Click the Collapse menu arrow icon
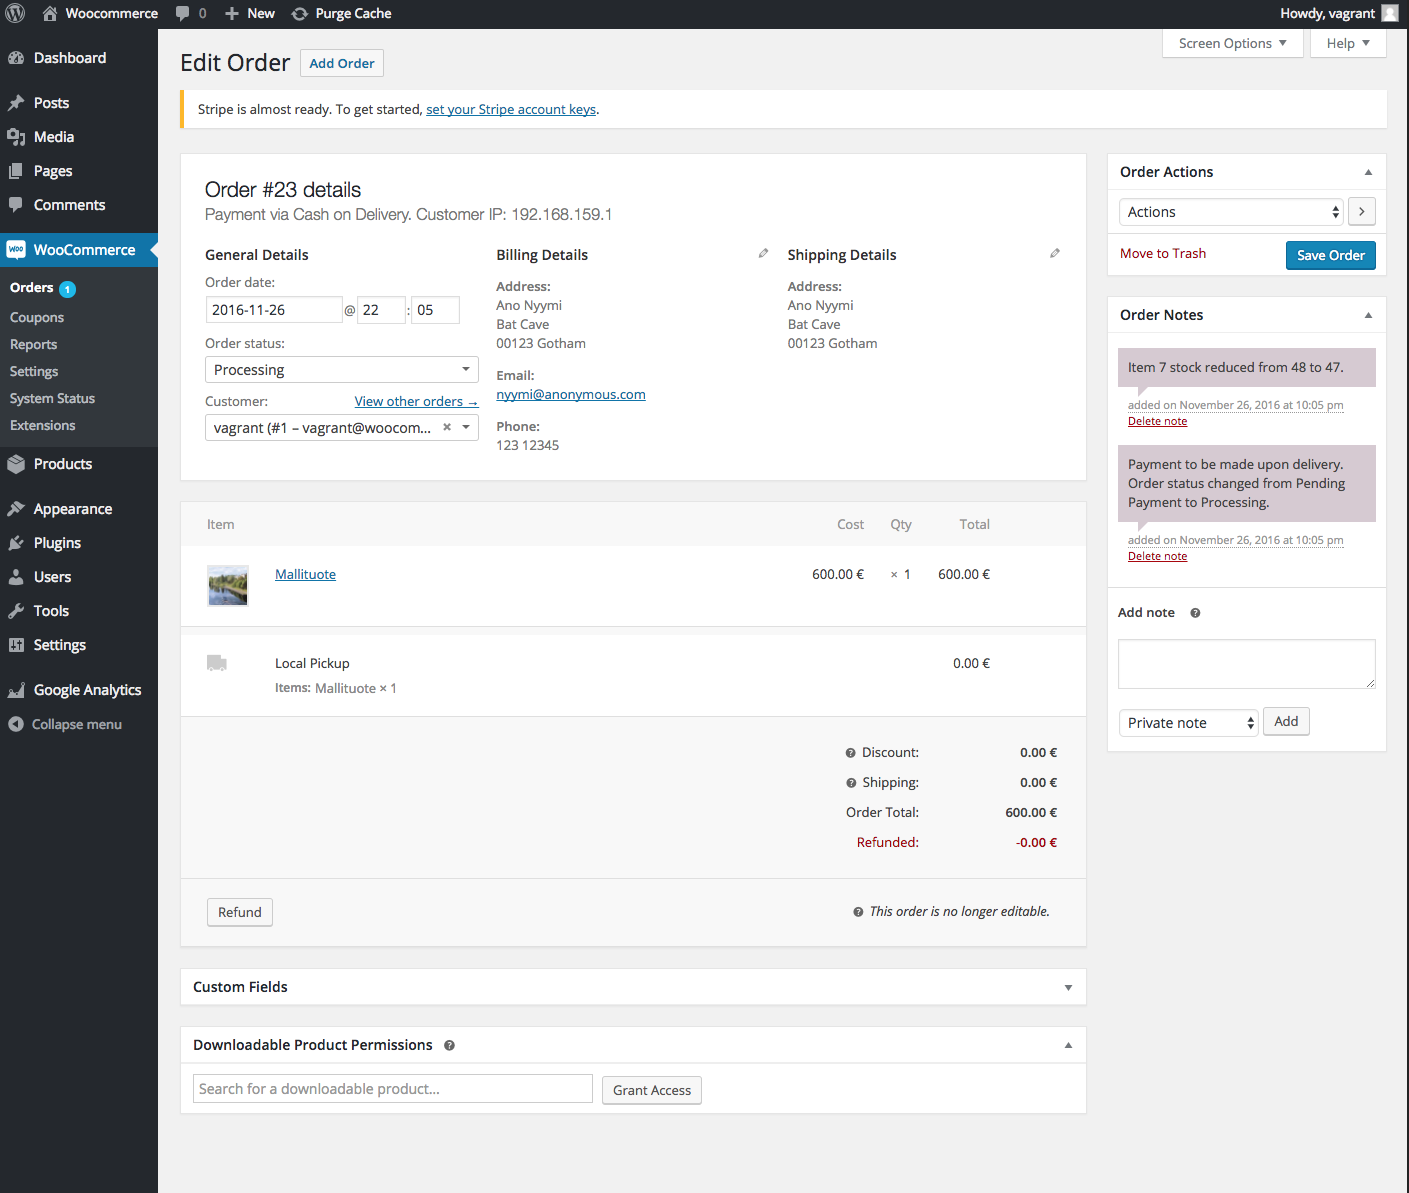Screen dimensions: 1409x1193 (16, 724)
